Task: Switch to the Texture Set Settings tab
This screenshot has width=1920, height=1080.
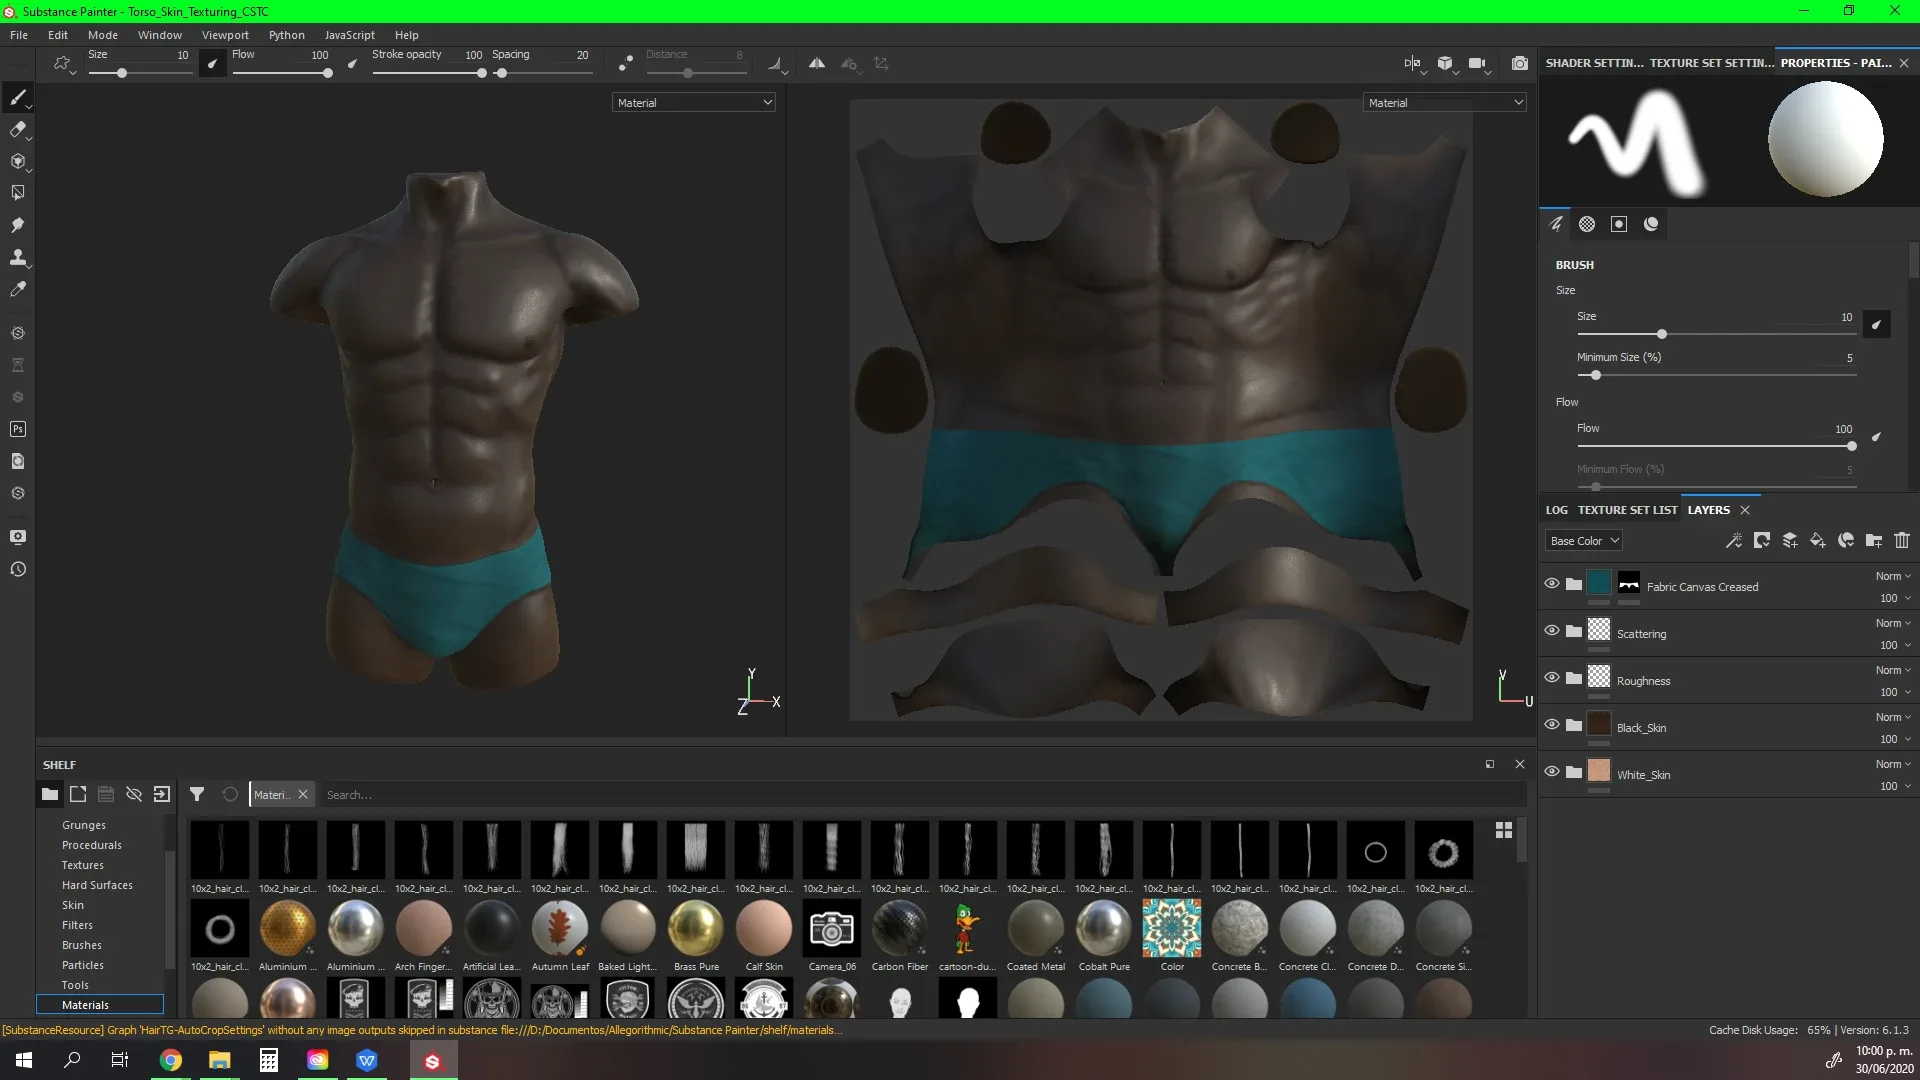Action: 1711,62
